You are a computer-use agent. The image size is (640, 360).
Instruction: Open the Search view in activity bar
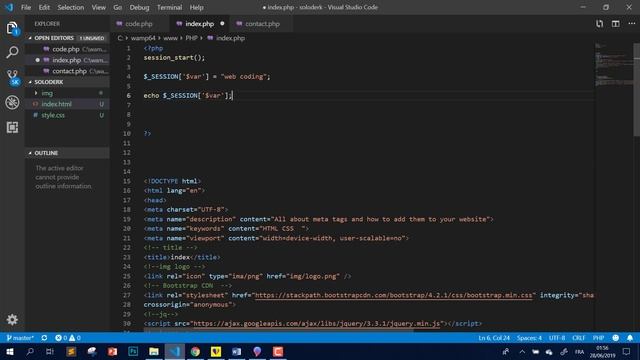(12, 52)
